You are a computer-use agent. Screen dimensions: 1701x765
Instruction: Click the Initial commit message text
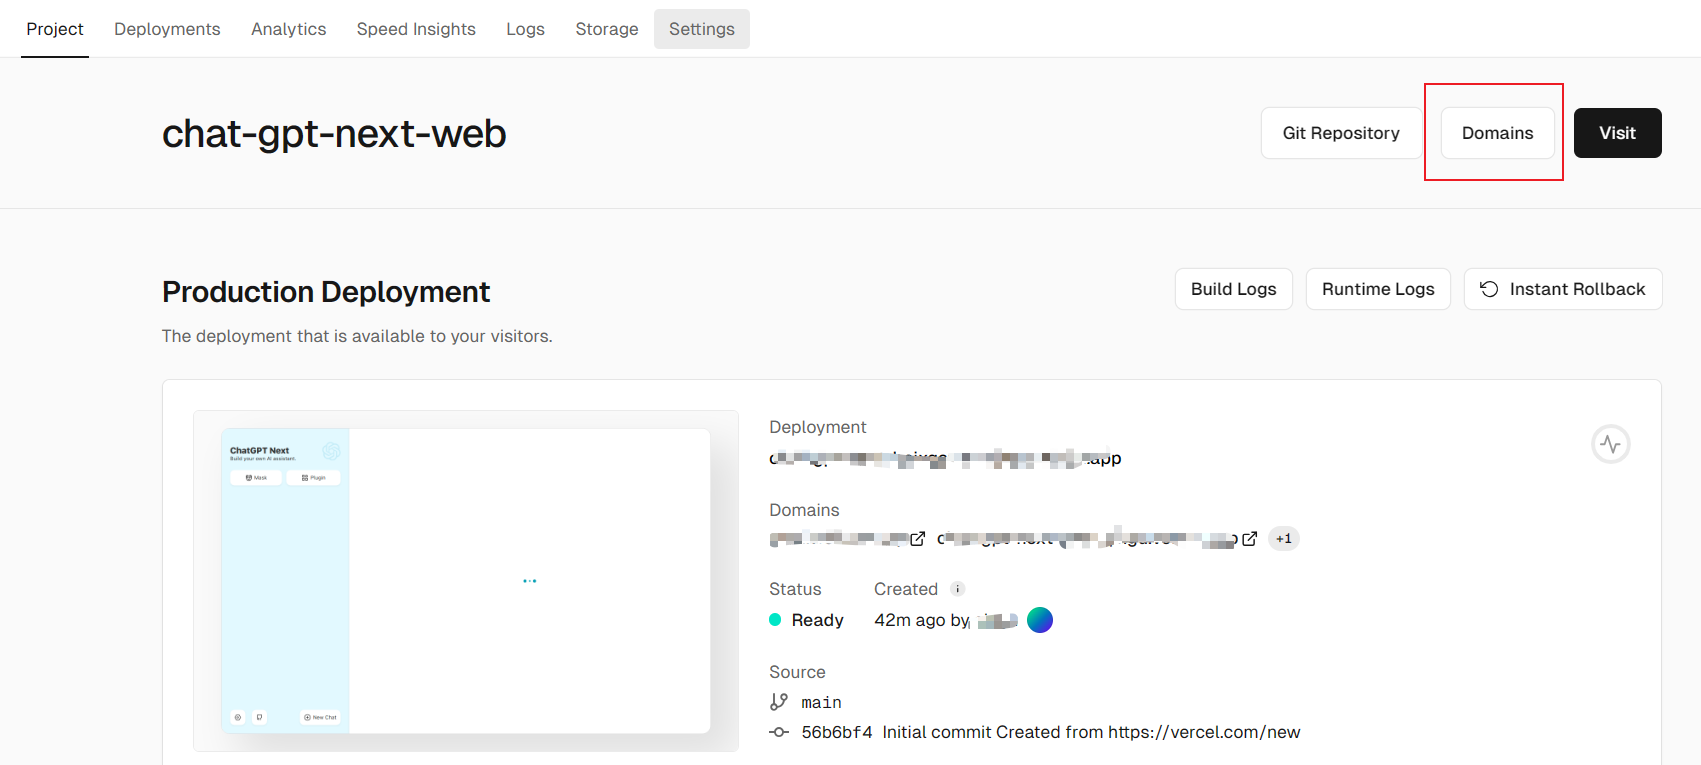pyautogui.click(x=1091, y=732)
